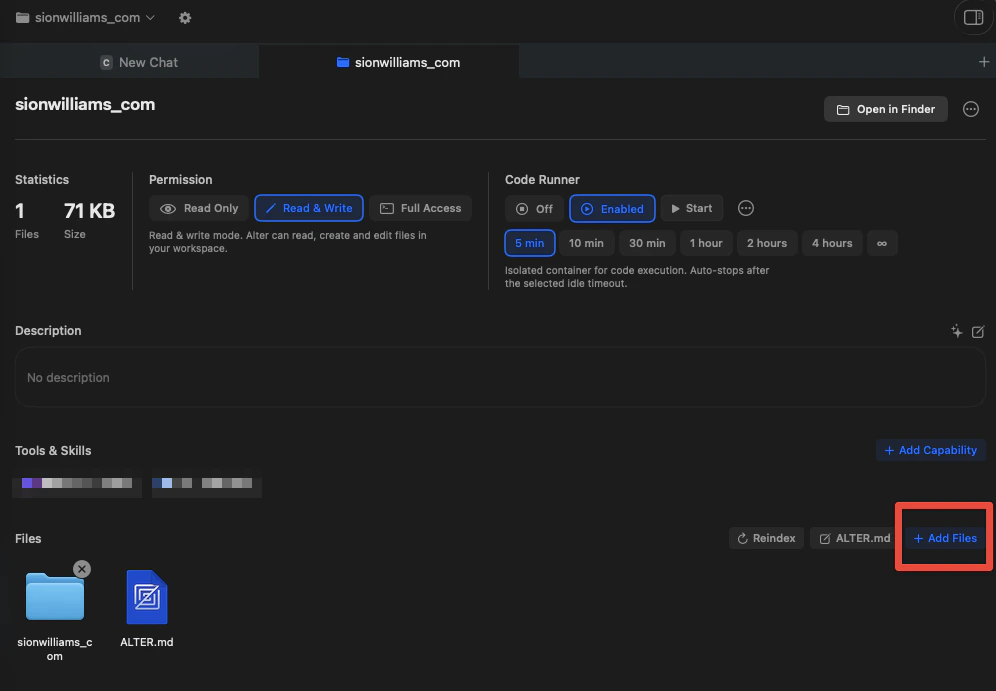Viewport: 996px width, 691px height.
Task: Select Read Only permission mode
Action: point(198,208)
